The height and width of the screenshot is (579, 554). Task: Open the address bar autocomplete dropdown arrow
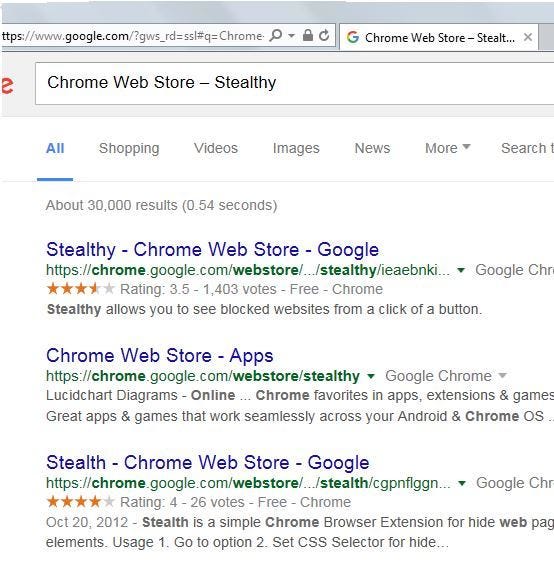click(x=291, y=36)
